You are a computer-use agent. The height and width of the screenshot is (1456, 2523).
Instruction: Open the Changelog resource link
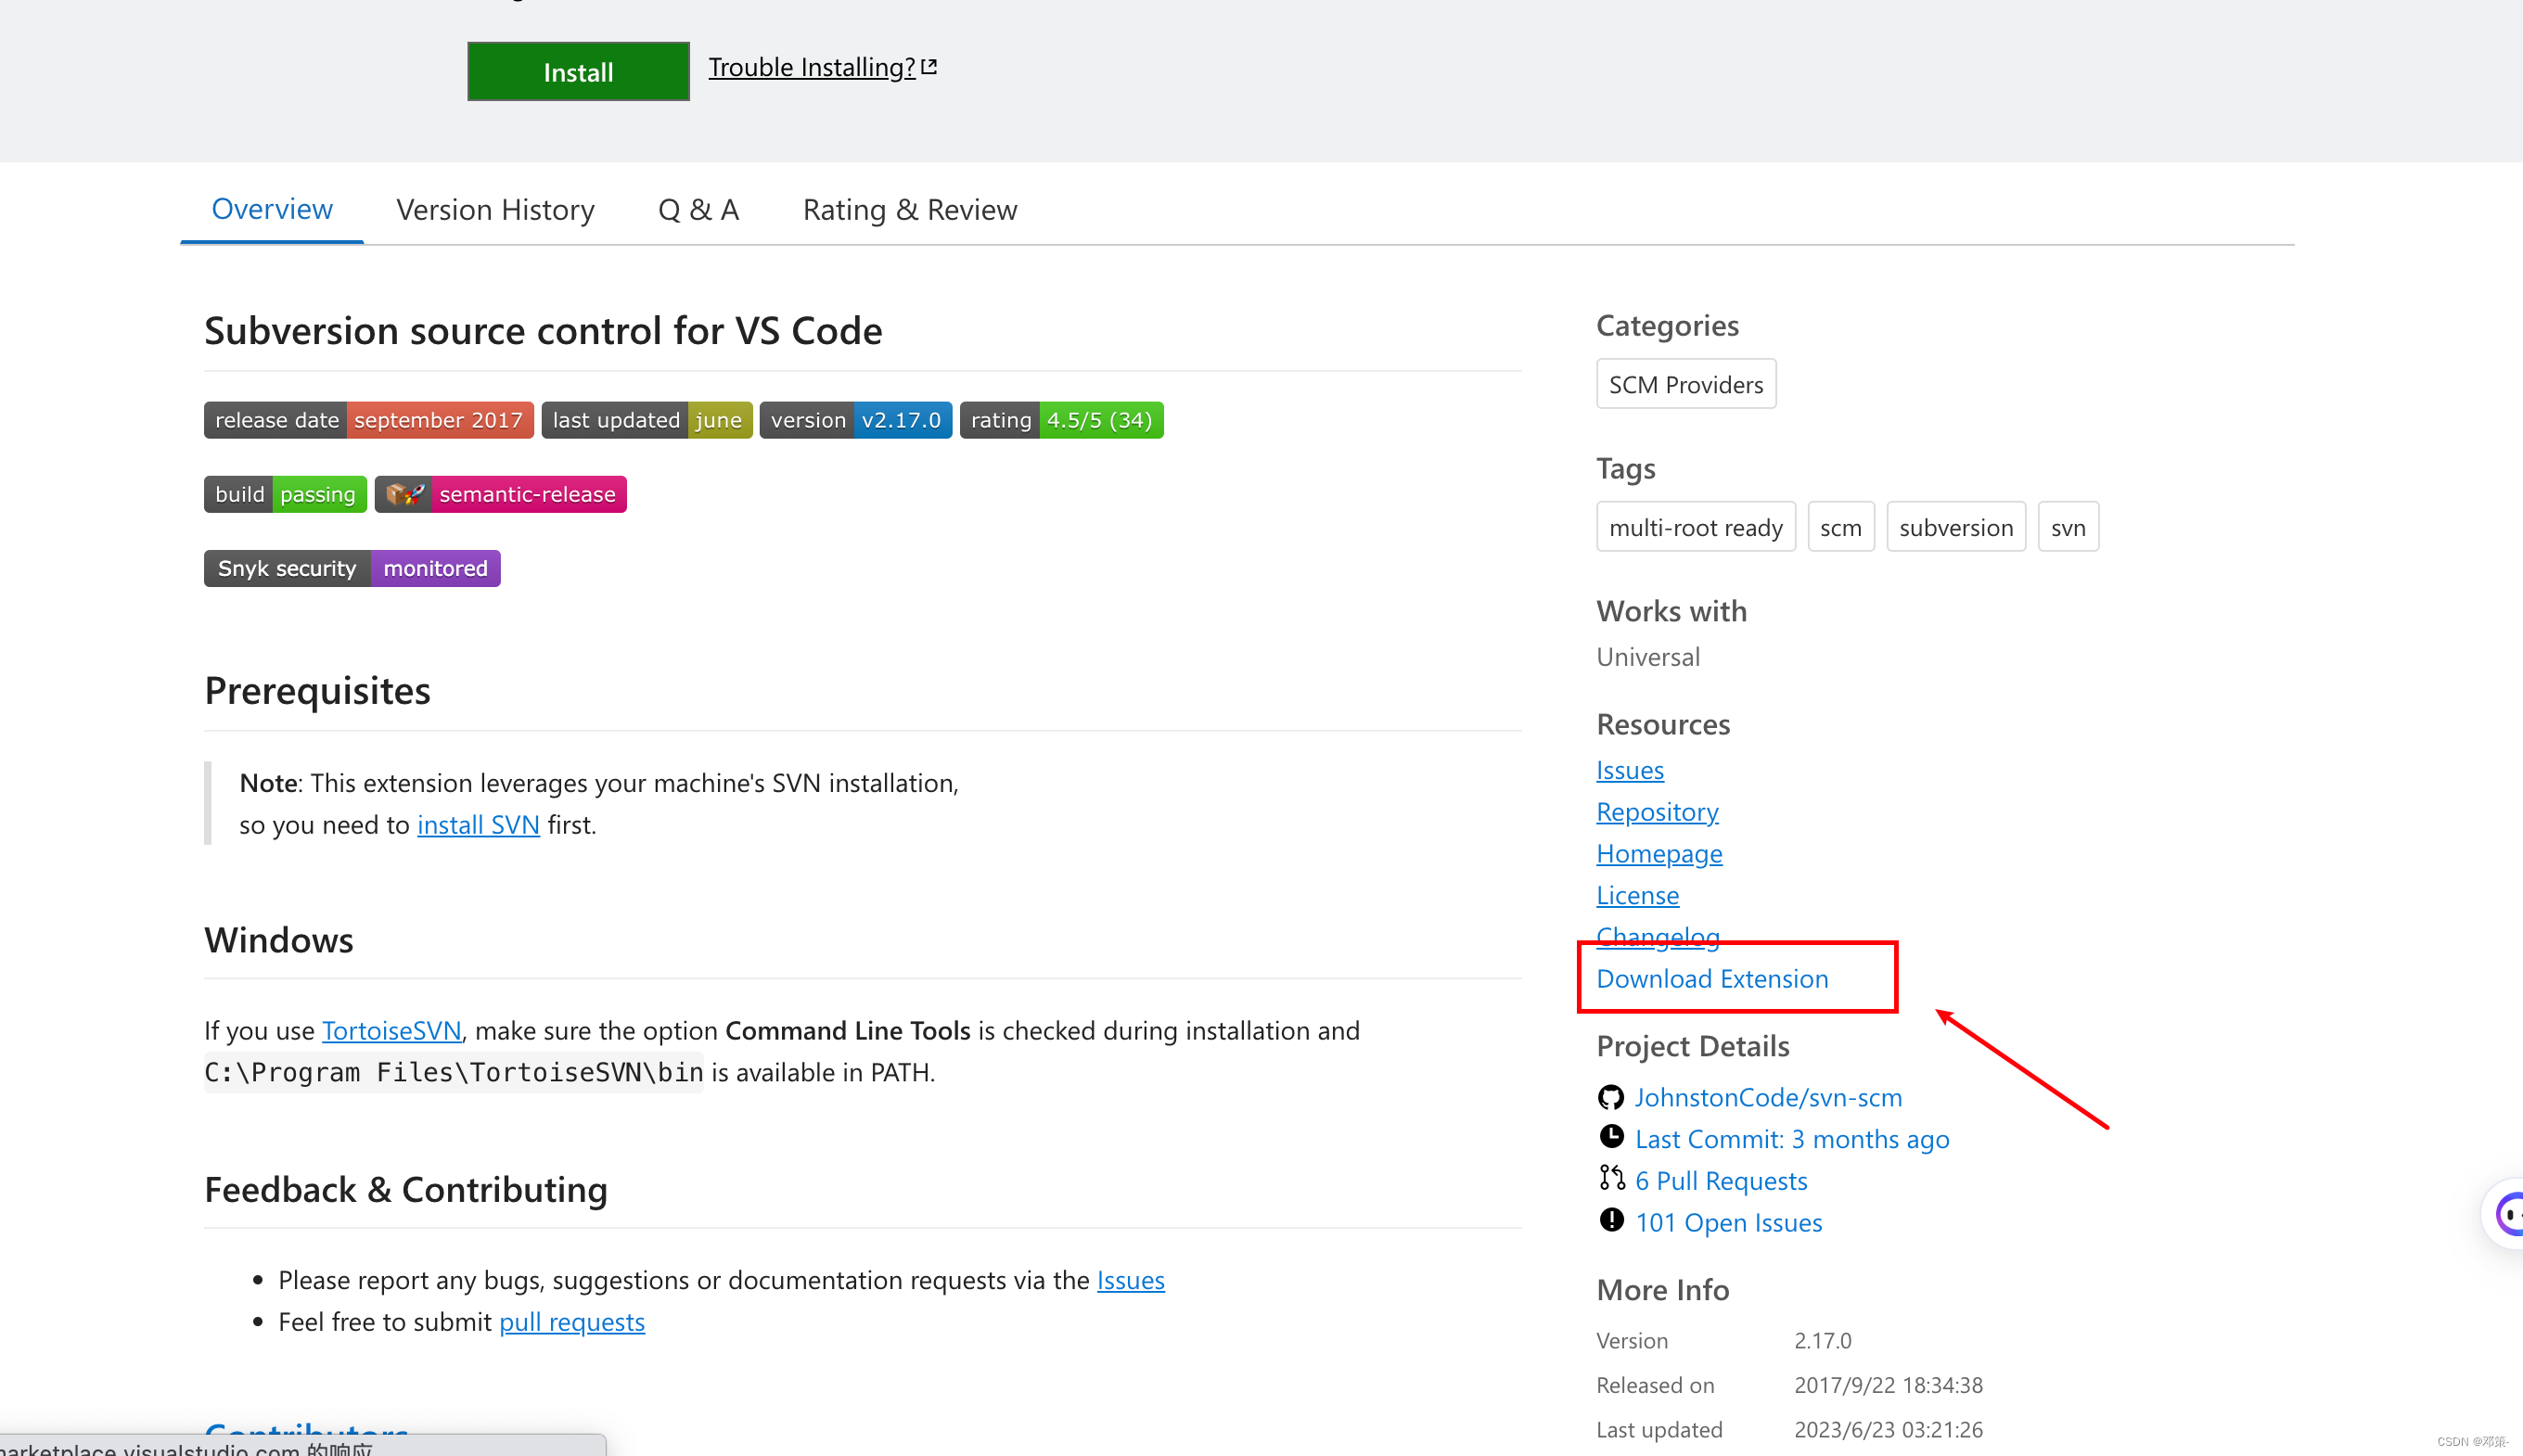point(1657,936)
